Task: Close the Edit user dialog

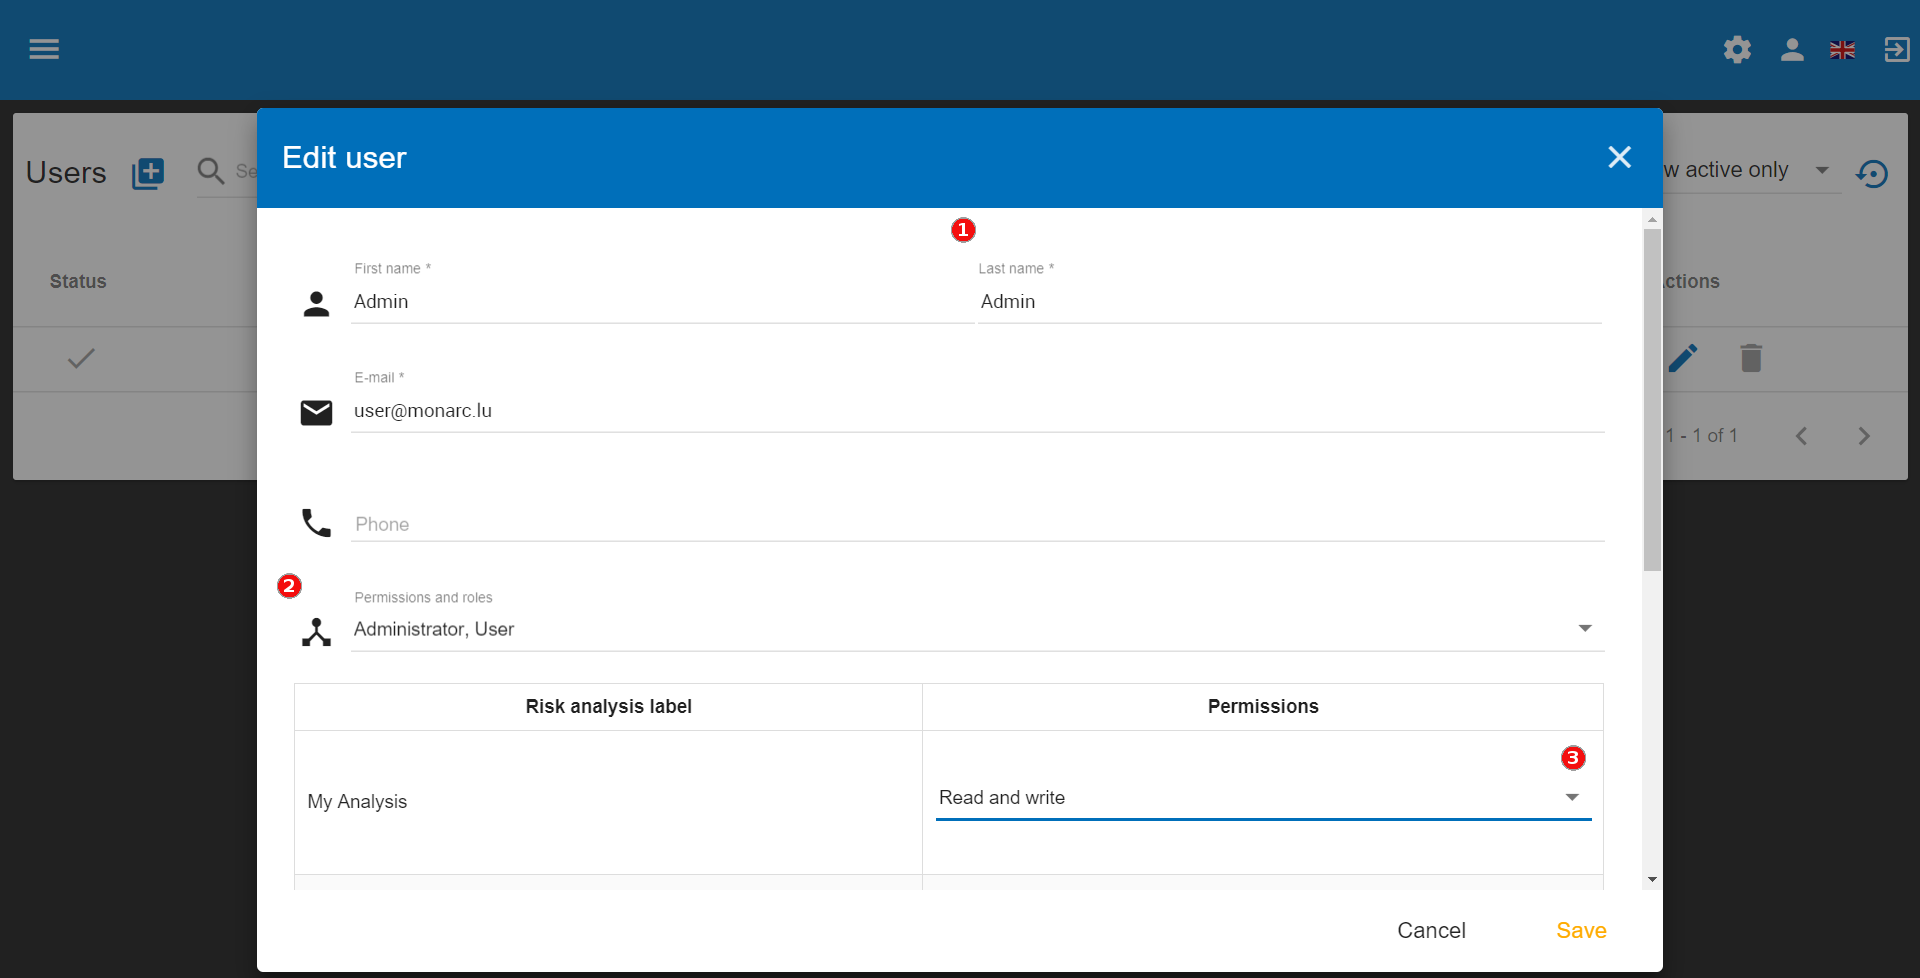Action: pos(1619,157)
